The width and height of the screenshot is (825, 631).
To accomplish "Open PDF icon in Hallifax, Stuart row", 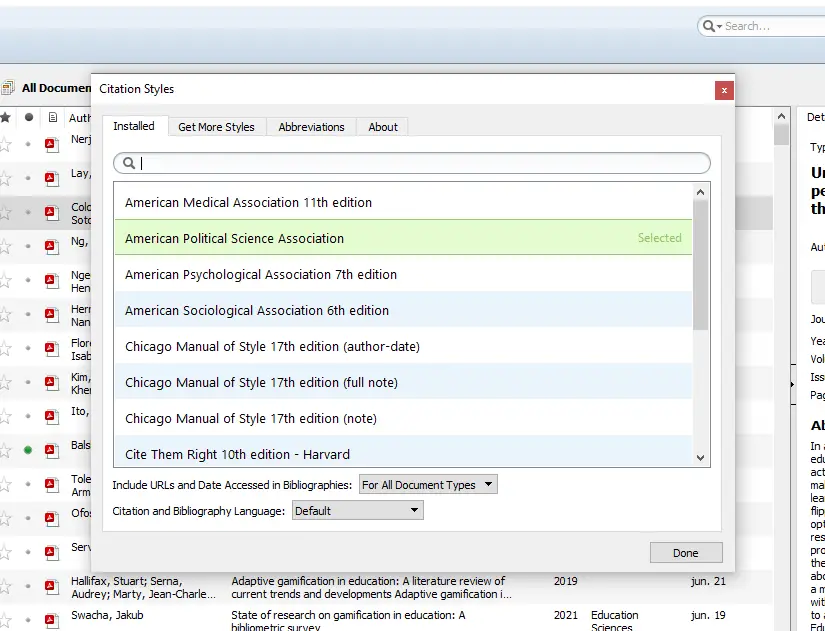I will tap(51, 586).
